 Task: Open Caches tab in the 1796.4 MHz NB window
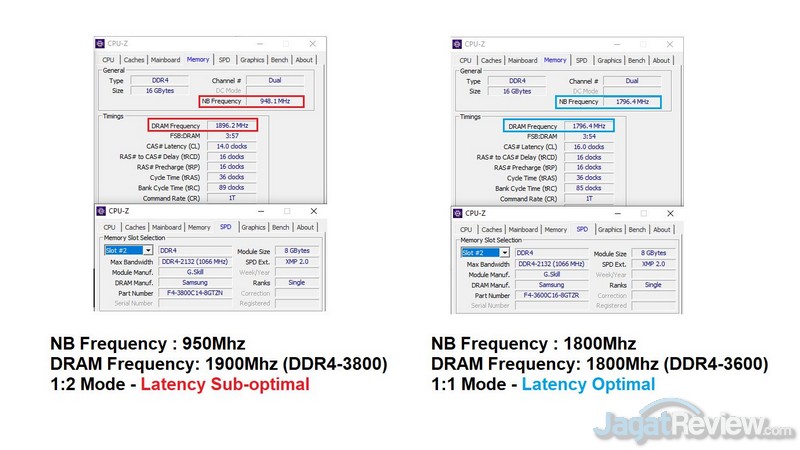click(491, 60)
